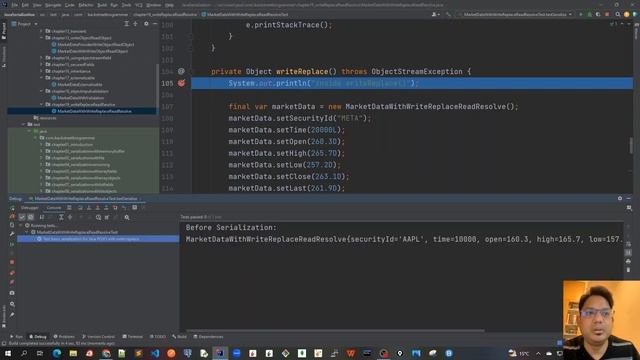Toggle show passed tests checkmark
Image resolution: width=640 pixels, height=360 pixels.
[x=22, y=218]
